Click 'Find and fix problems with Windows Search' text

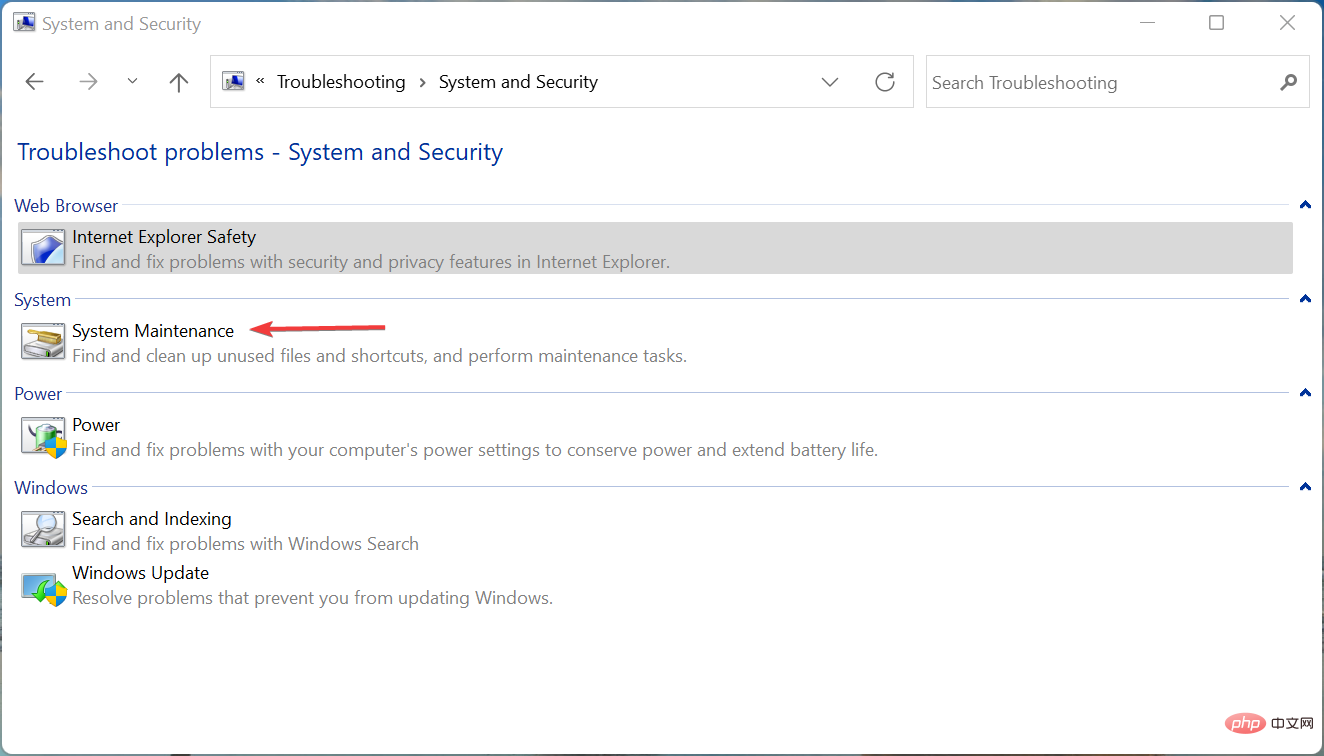[245, 544]
